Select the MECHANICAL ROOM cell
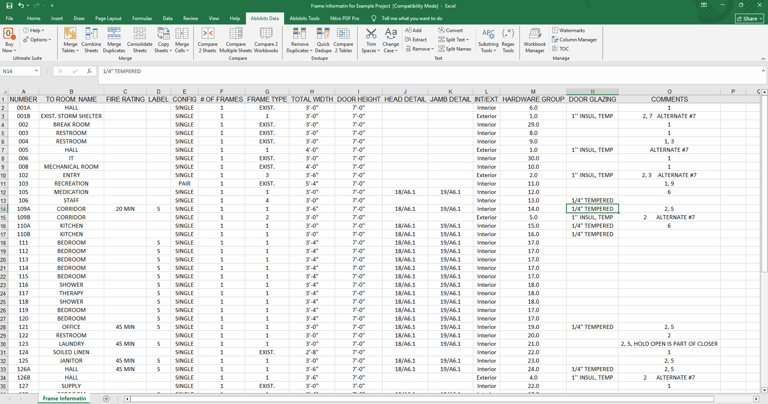The width and height of the screenshot is (768, 404). [71, 167]
